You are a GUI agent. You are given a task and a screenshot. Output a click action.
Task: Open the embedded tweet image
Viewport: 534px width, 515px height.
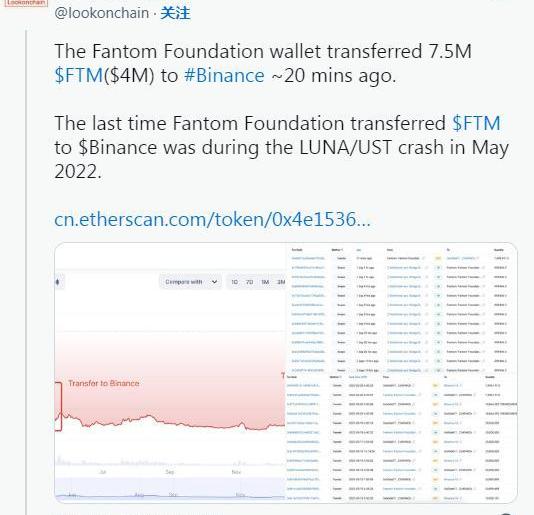286,373
